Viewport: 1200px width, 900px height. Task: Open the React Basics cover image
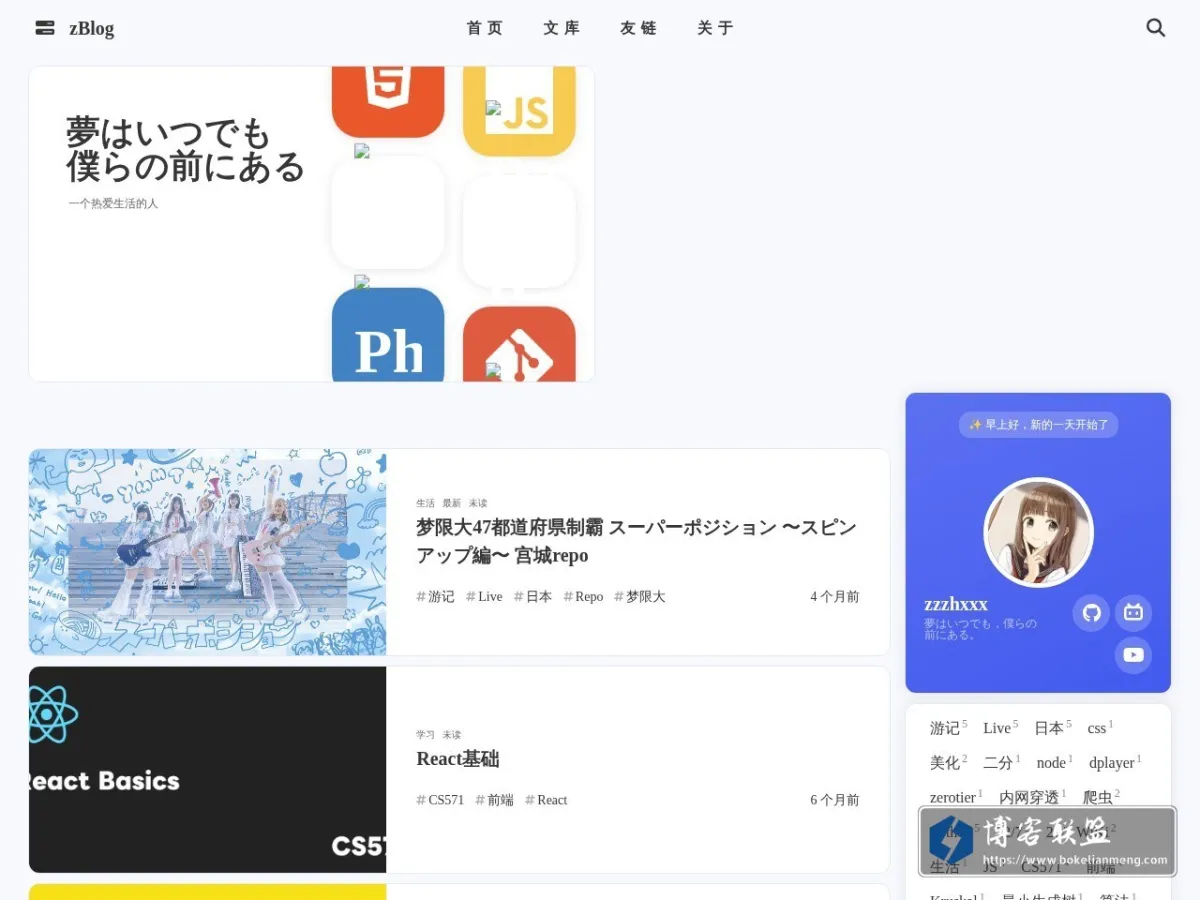[x=208, y=770]
